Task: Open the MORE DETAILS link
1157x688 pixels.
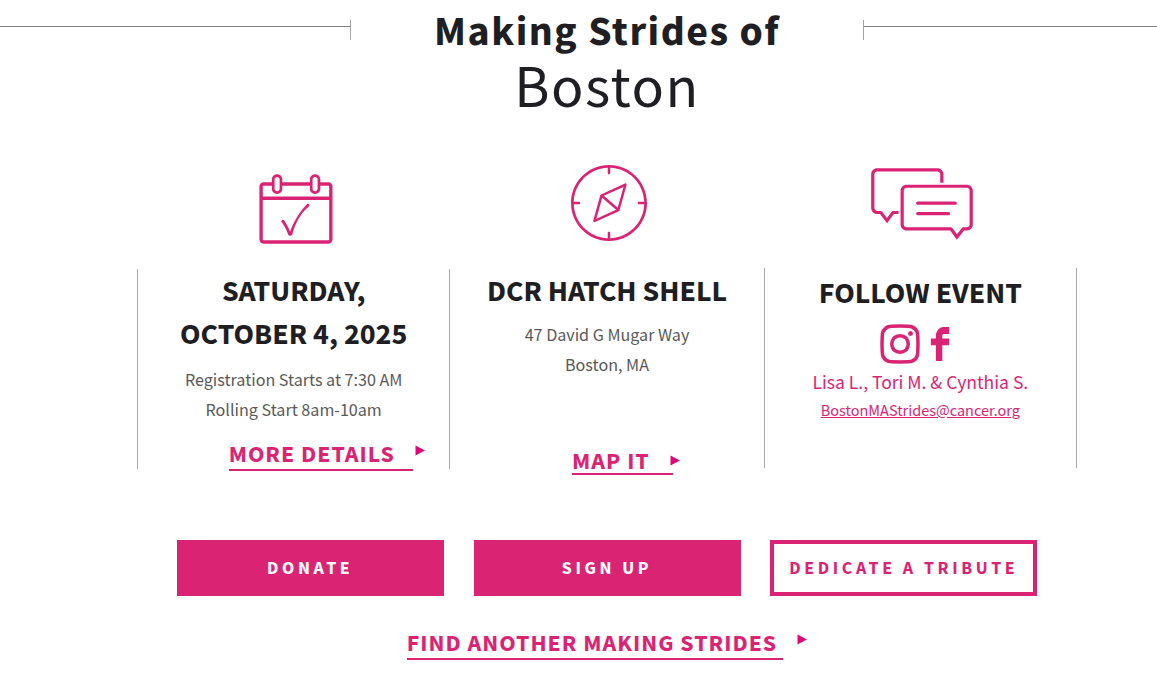Action: tap(312, 455)
